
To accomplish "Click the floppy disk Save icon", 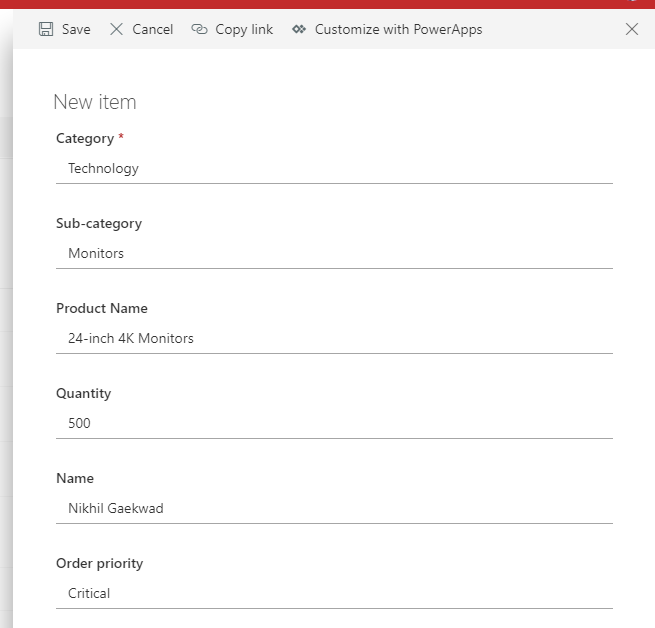I will pyautogui.click(x=46, y=30).
